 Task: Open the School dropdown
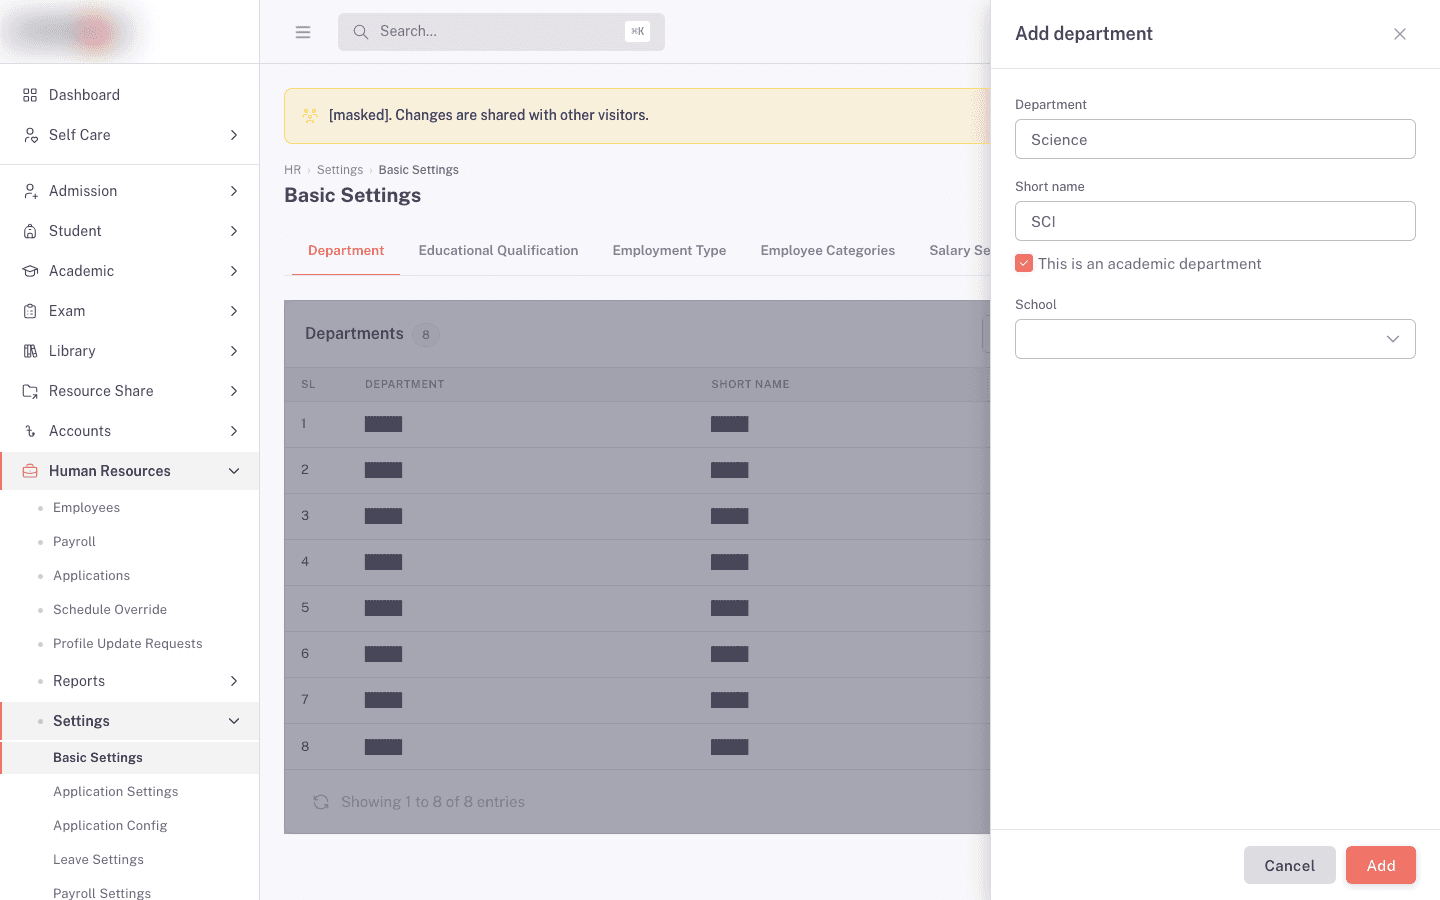tap(1215, 339)
